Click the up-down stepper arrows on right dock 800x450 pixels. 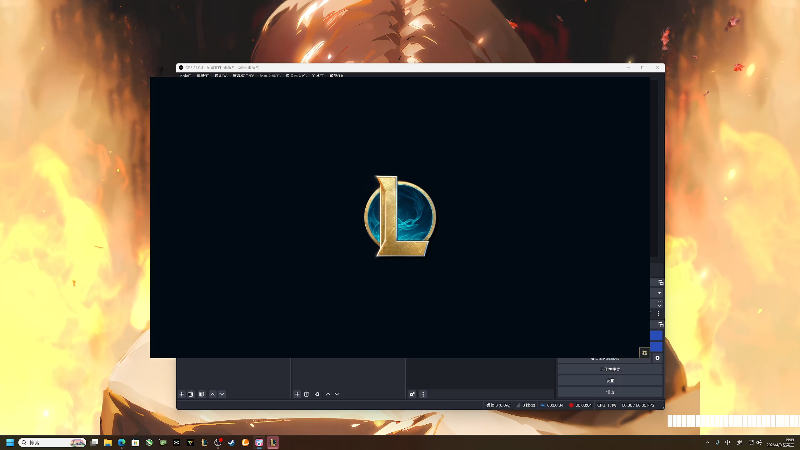pos(659,303)
